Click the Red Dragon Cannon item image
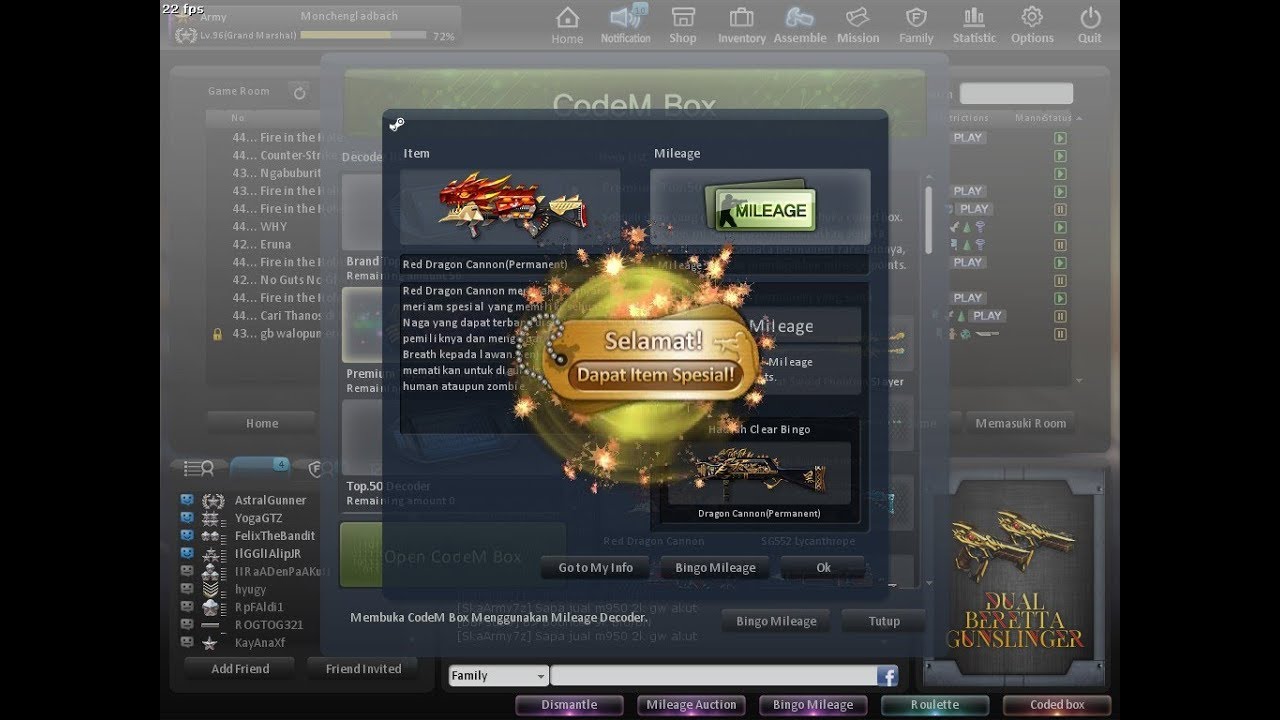The width and height of the screenshot is (1280, 720). coord(510,207)
